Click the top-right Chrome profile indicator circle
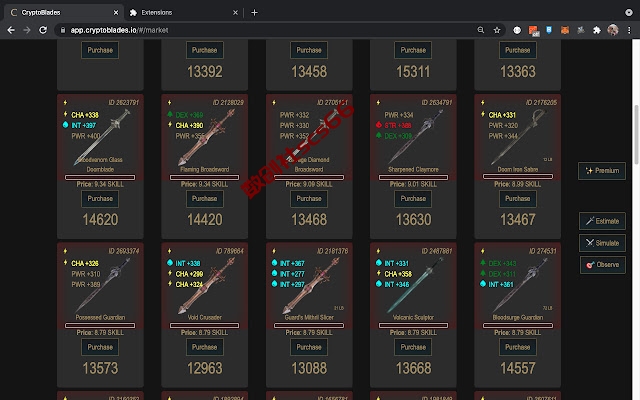The width and height of the screenshot is (640, 400). click(x=629, y=13)
